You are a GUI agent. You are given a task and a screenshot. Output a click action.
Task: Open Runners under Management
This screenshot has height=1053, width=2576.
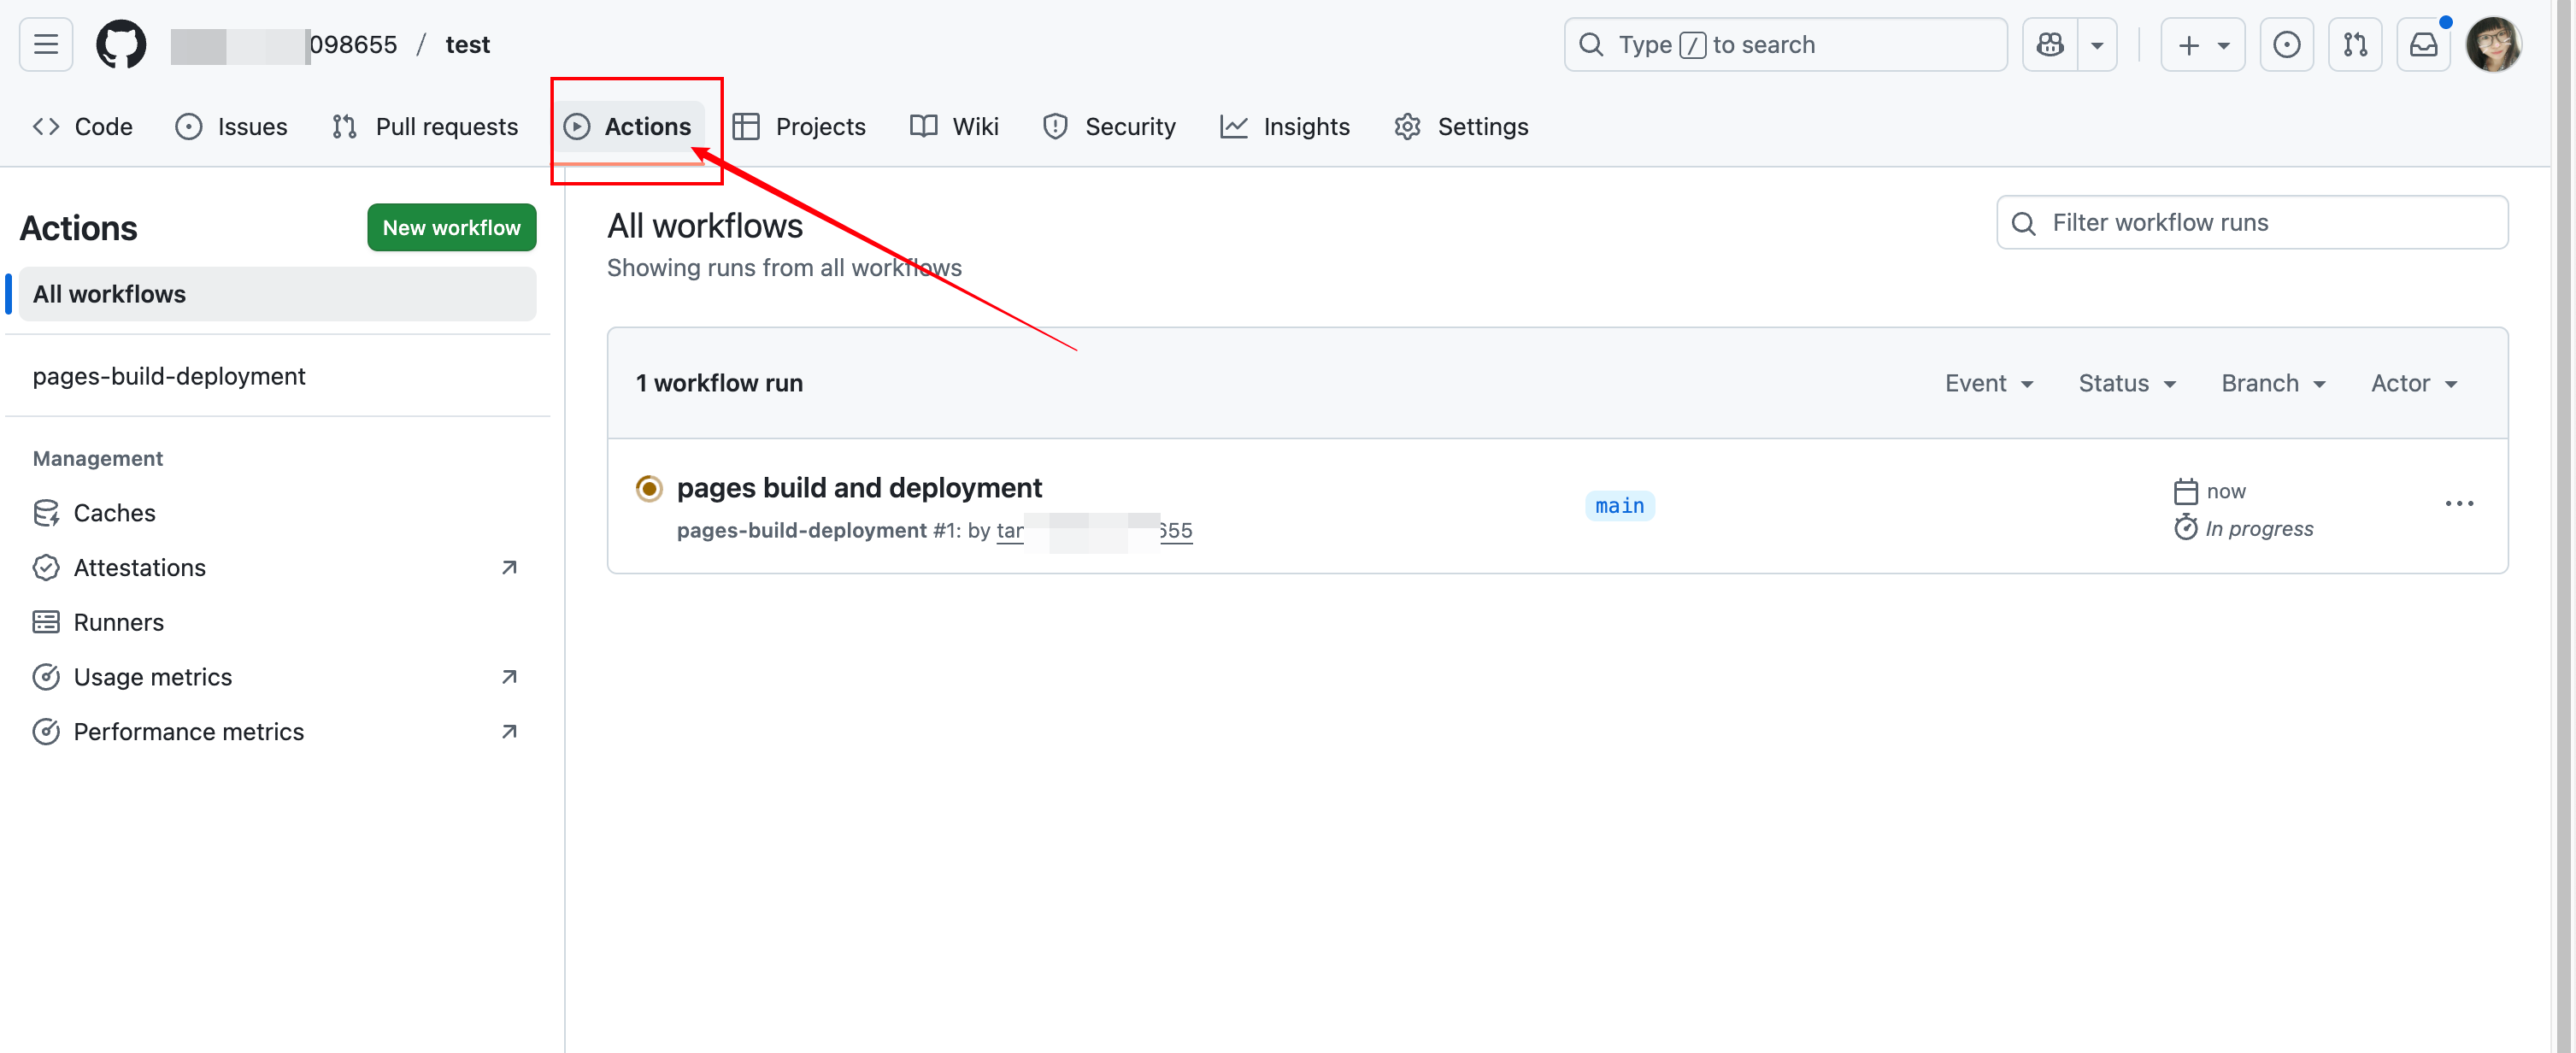coord(118,622)
